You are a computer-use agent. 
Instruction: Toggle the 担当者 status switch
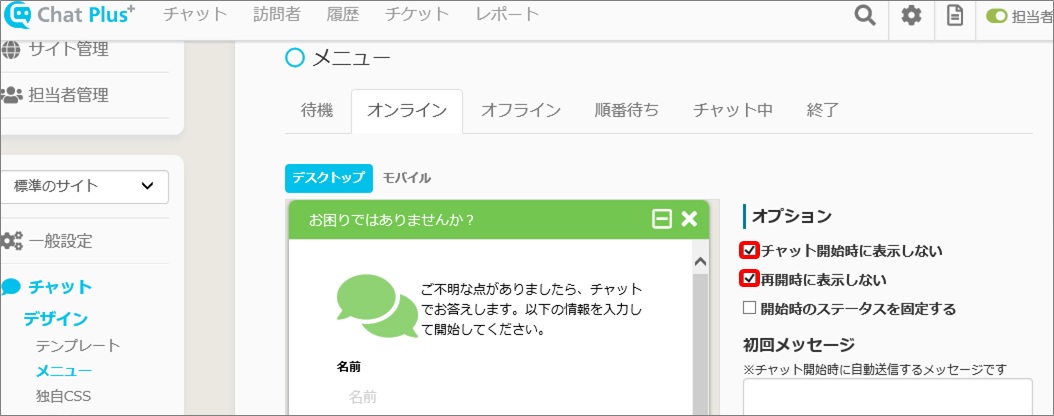tap(996, 16)
